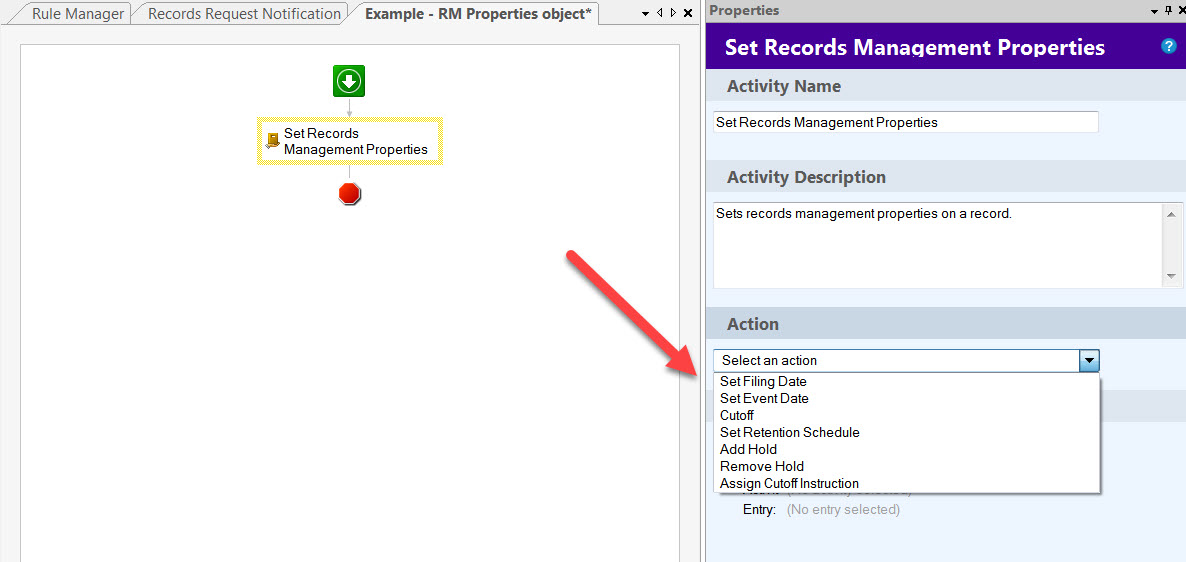Click the Set Records Management Properties activity icon

[x=272, y=141]
